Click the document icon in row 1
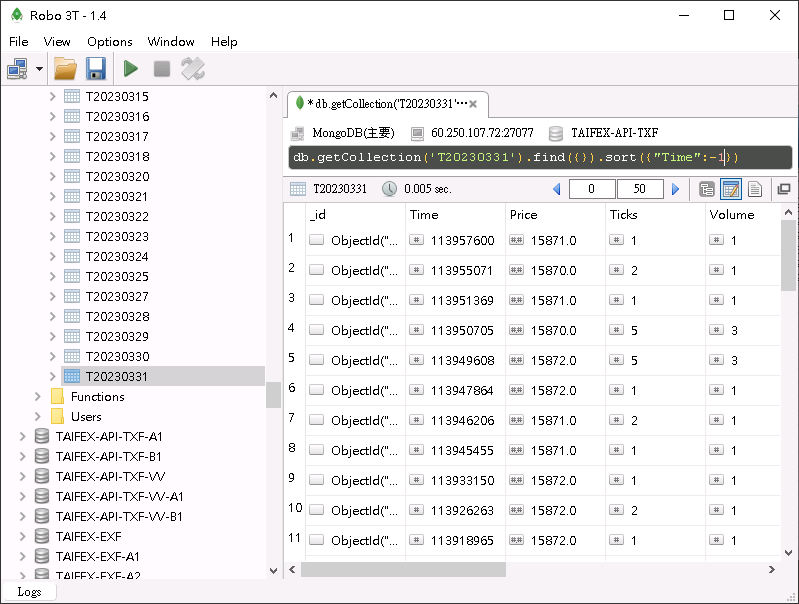Screen dimensions: 799x604 pos(316,240)
